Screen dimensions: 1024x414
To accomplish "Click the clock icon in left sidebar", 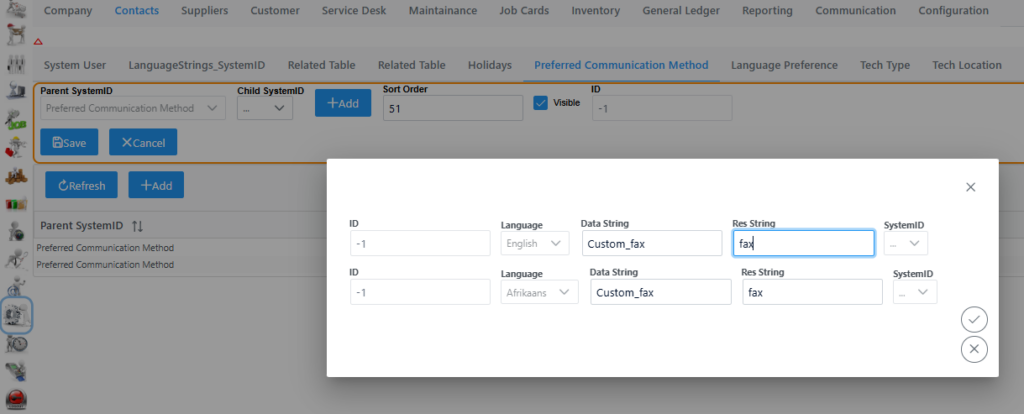I will coord(16,343).
